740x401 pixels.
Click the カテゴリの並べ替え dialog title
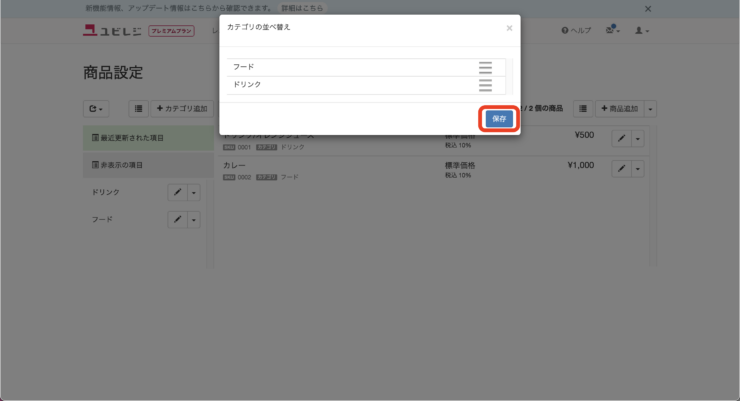click(259, 27)
